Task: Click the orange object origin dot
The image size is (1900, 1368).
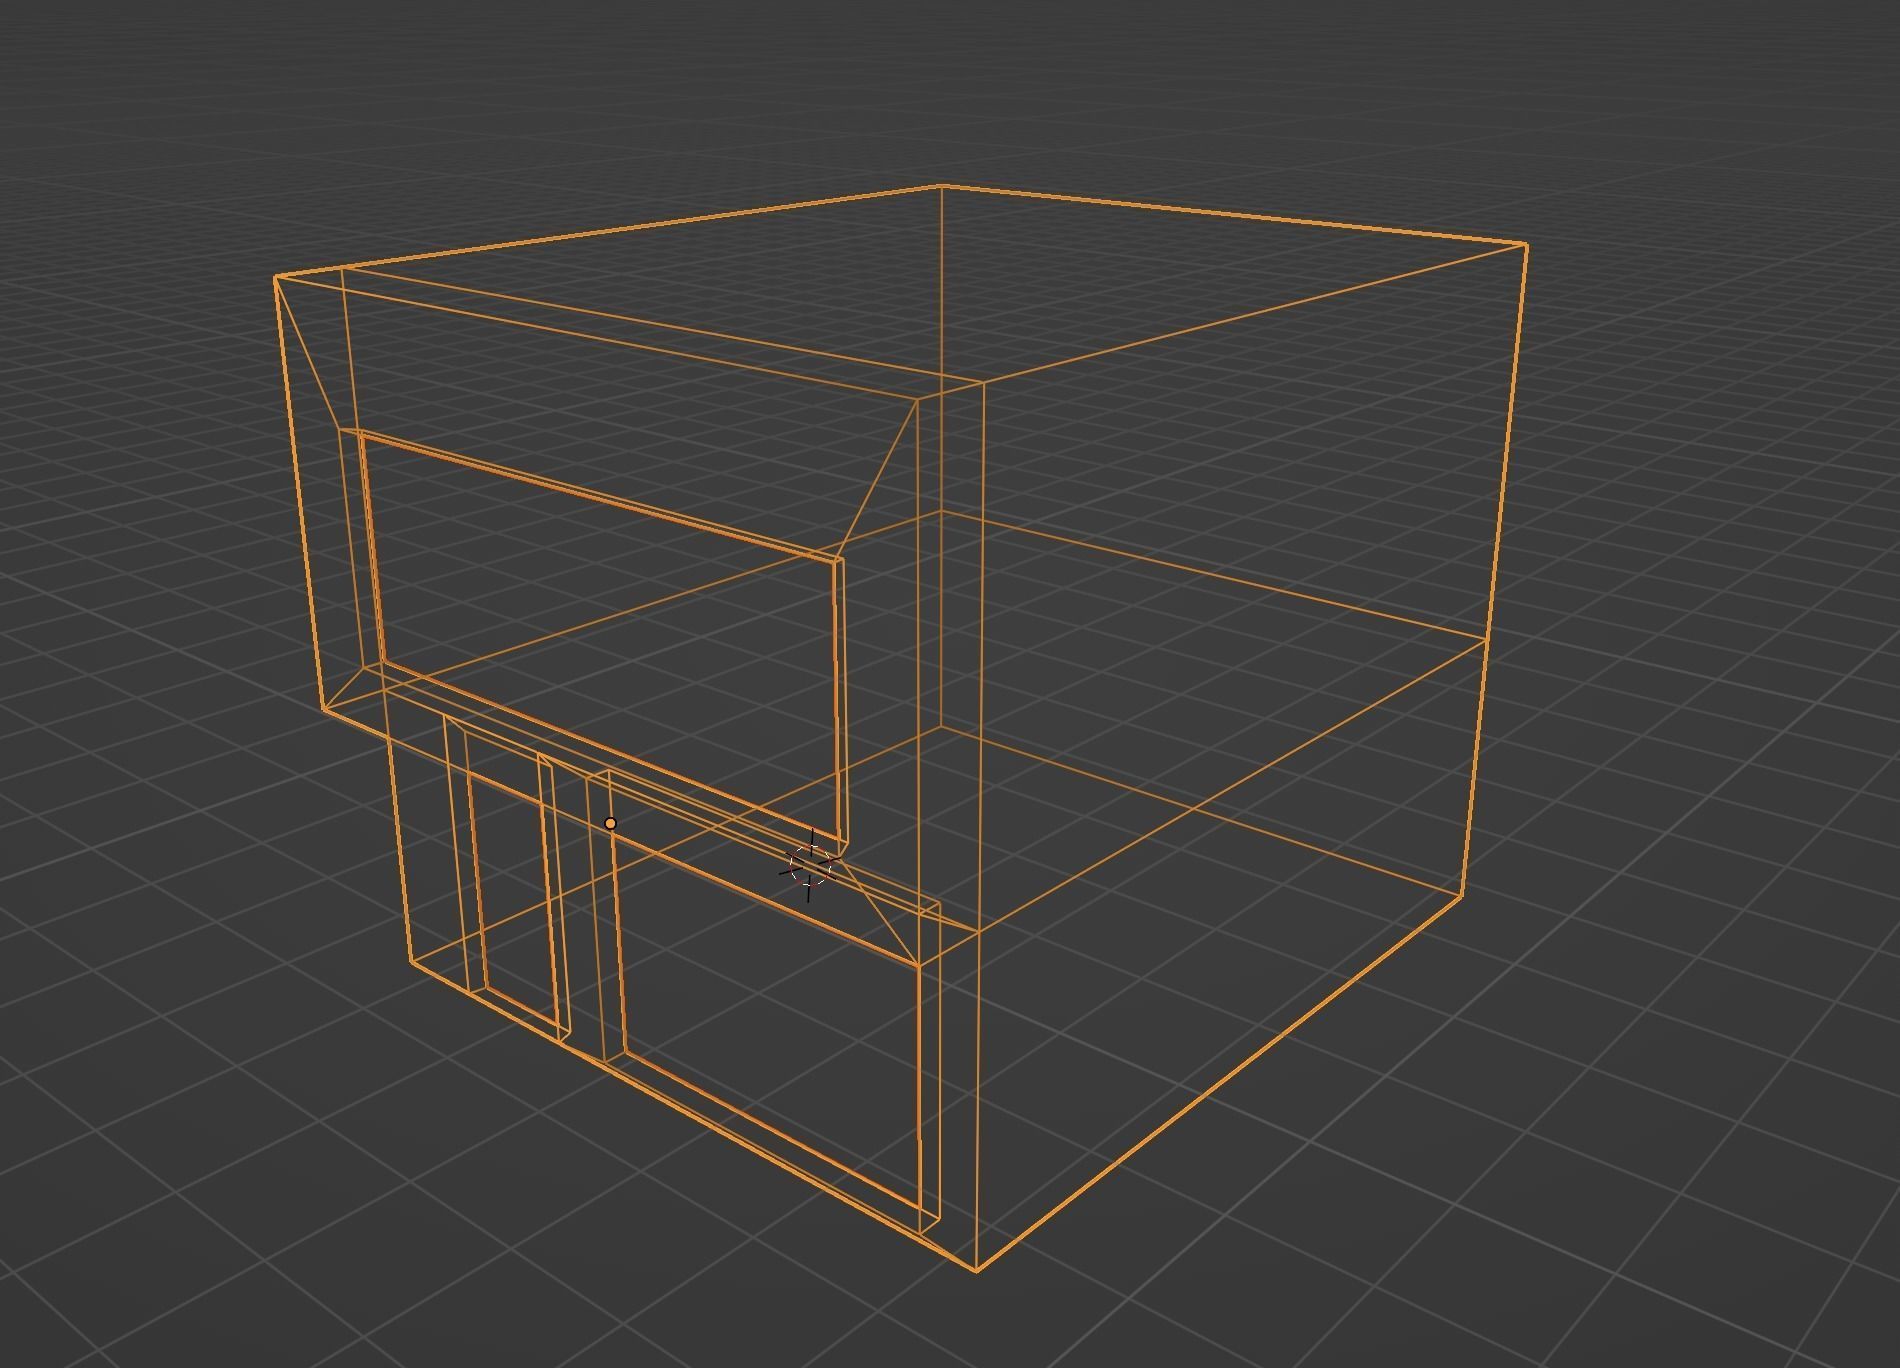Action: (x=611, y=823)
